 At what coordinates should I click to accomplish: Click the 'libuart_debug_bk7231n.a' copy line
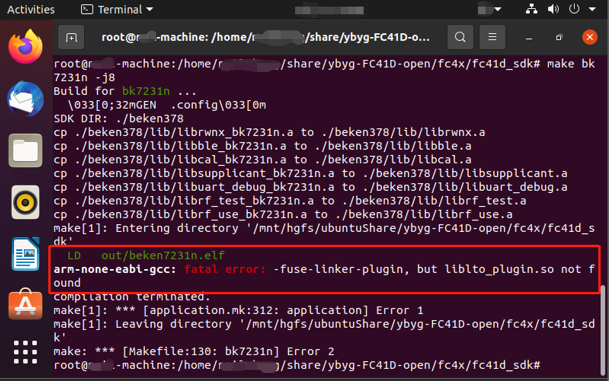tap(310, 187)
